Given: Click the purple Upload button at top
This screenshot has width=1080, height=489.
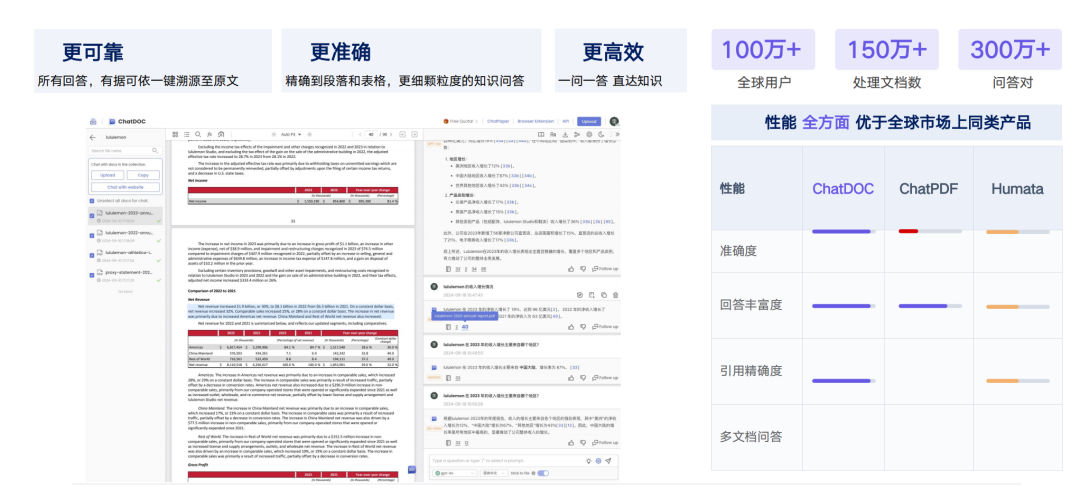Looking at the screenshot, I should coord(589,121).
